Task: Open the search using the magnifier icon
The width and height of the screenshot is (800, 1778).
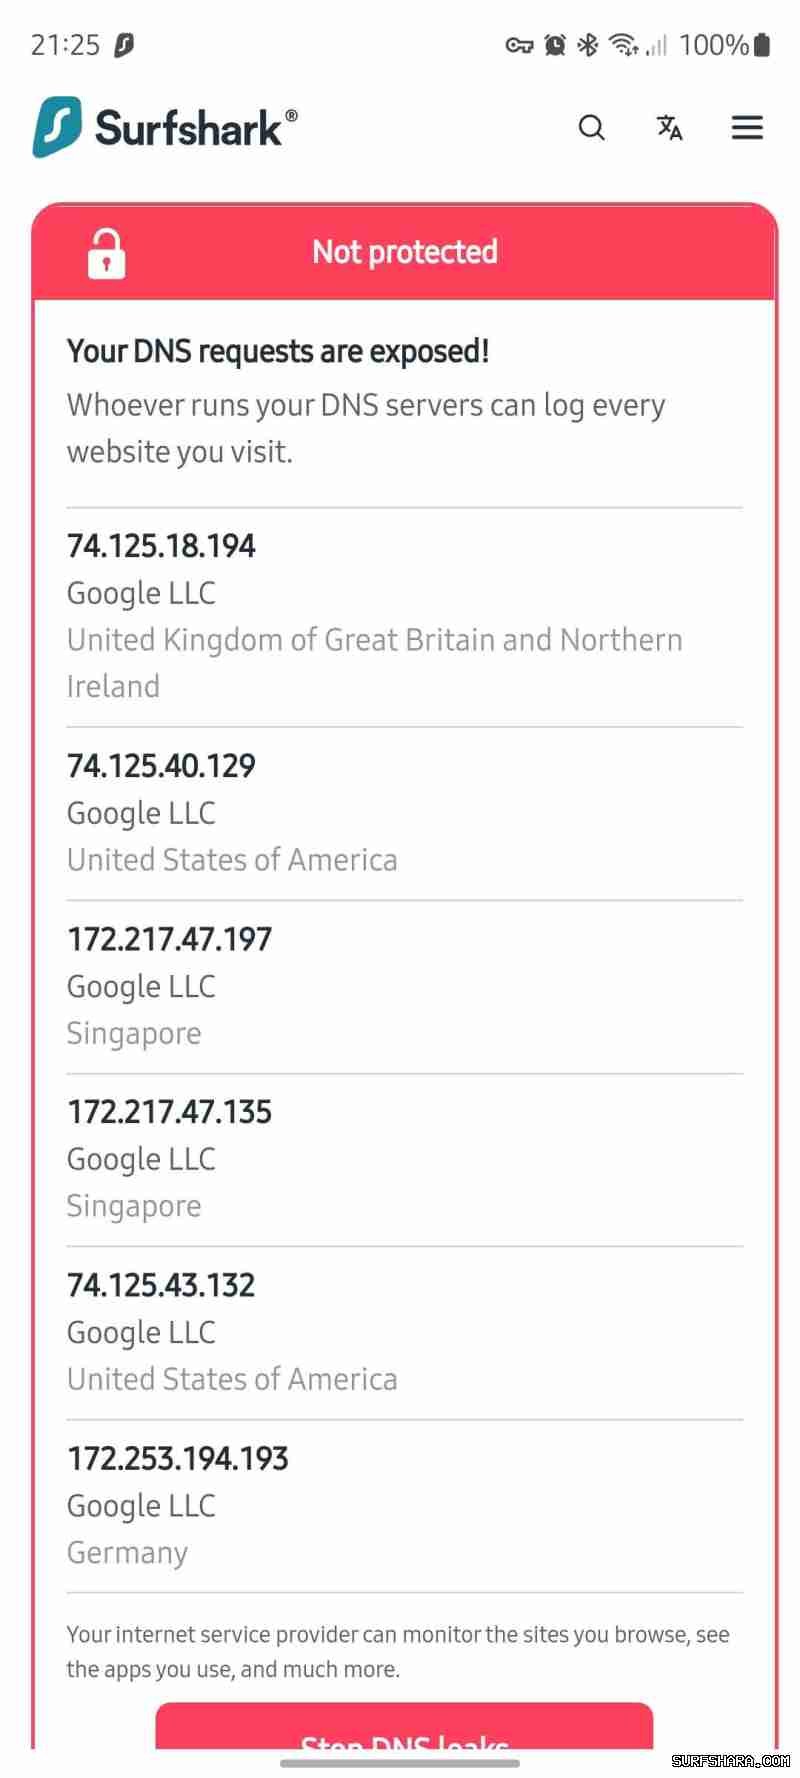Action: click(591, 128)
